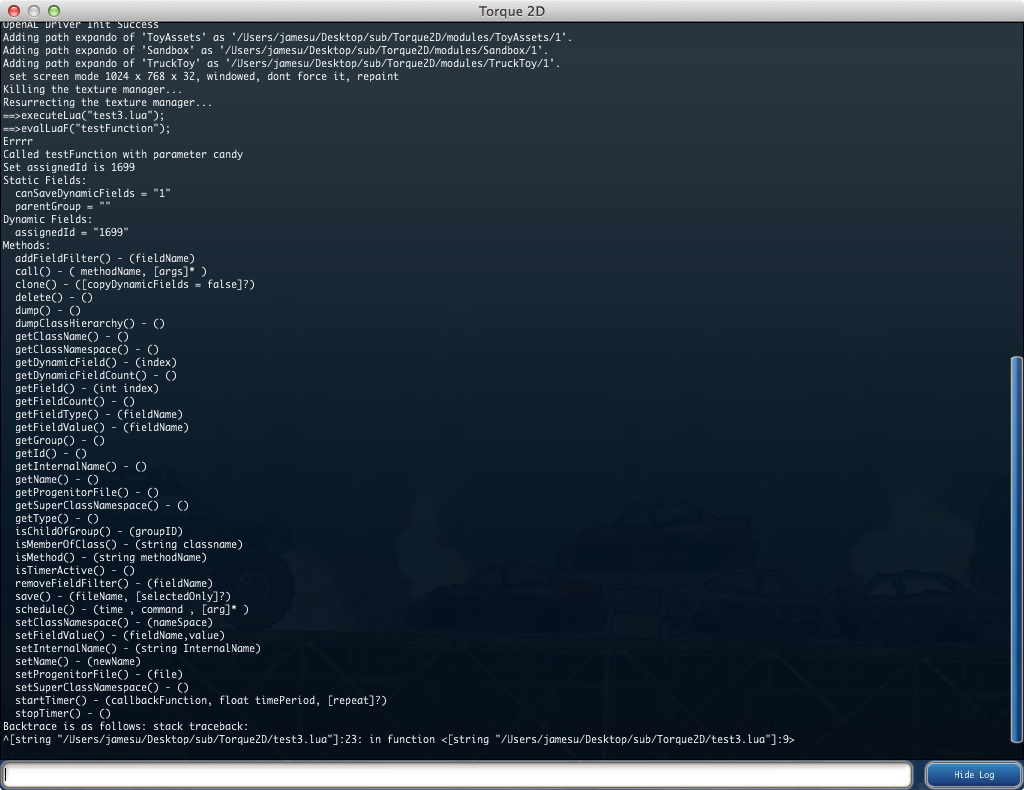Click the "Set assignedId is 1699" line
This screenshot has height=790, width=1024.
[69, 167]
